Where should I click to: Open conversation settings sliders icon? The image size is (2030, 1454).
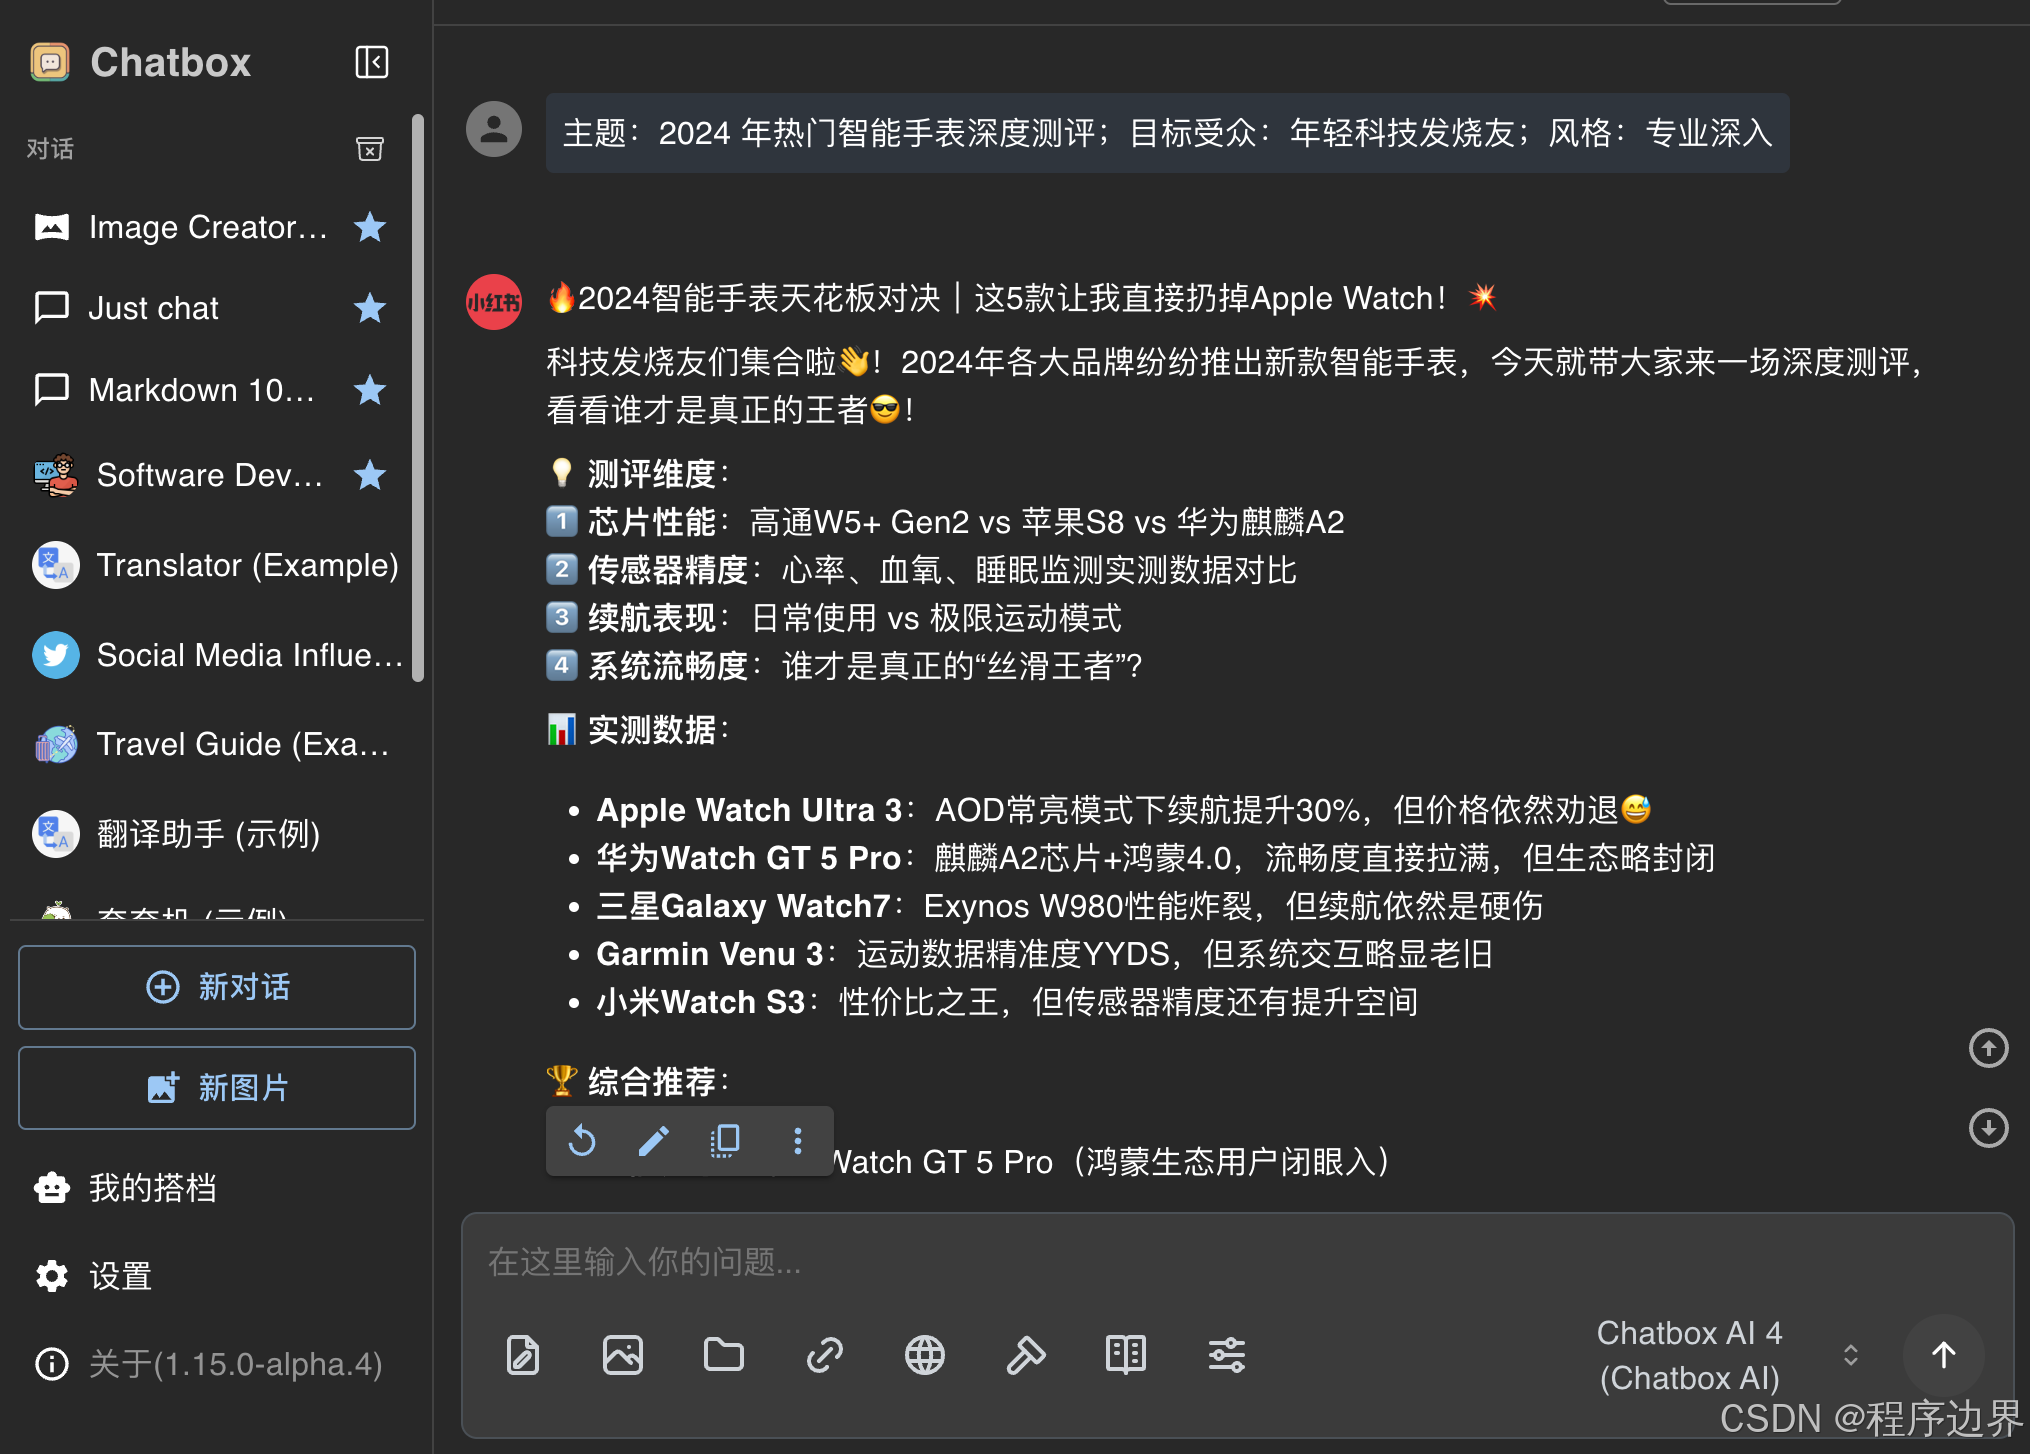(x=1227, y=1355)
